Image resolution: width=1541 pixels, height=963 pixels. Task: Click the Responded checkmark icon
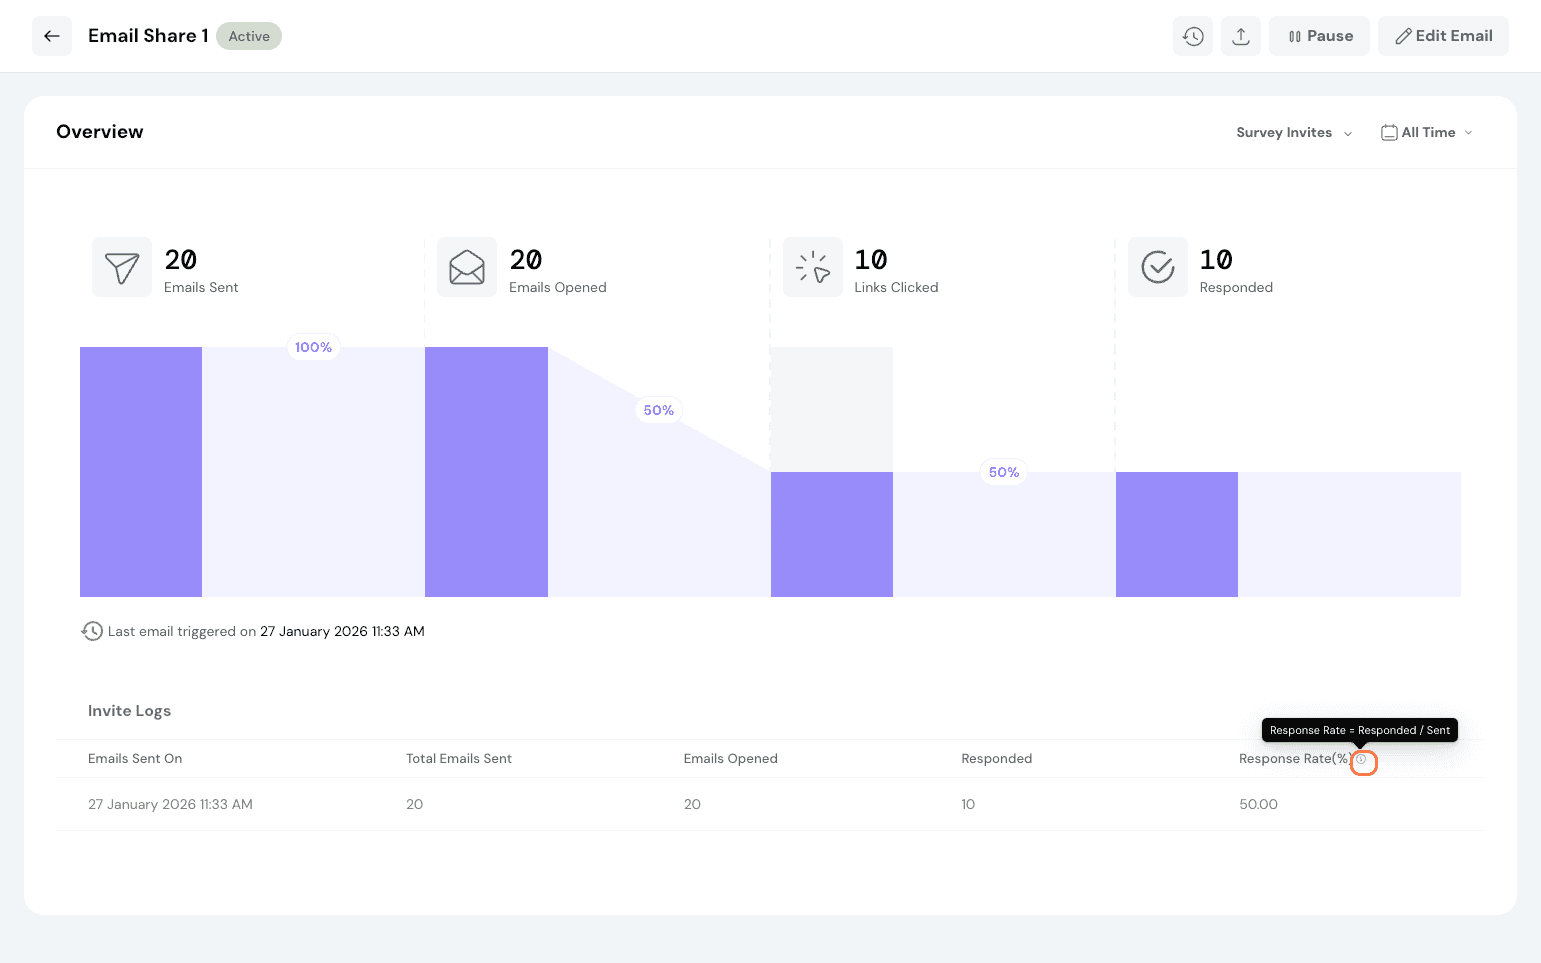(x=1158, y=267)
